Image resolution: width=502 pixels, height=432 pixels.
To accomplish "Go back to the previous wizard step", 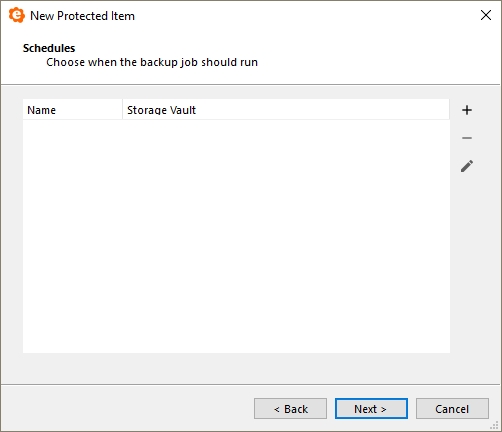I will [290, 409].
